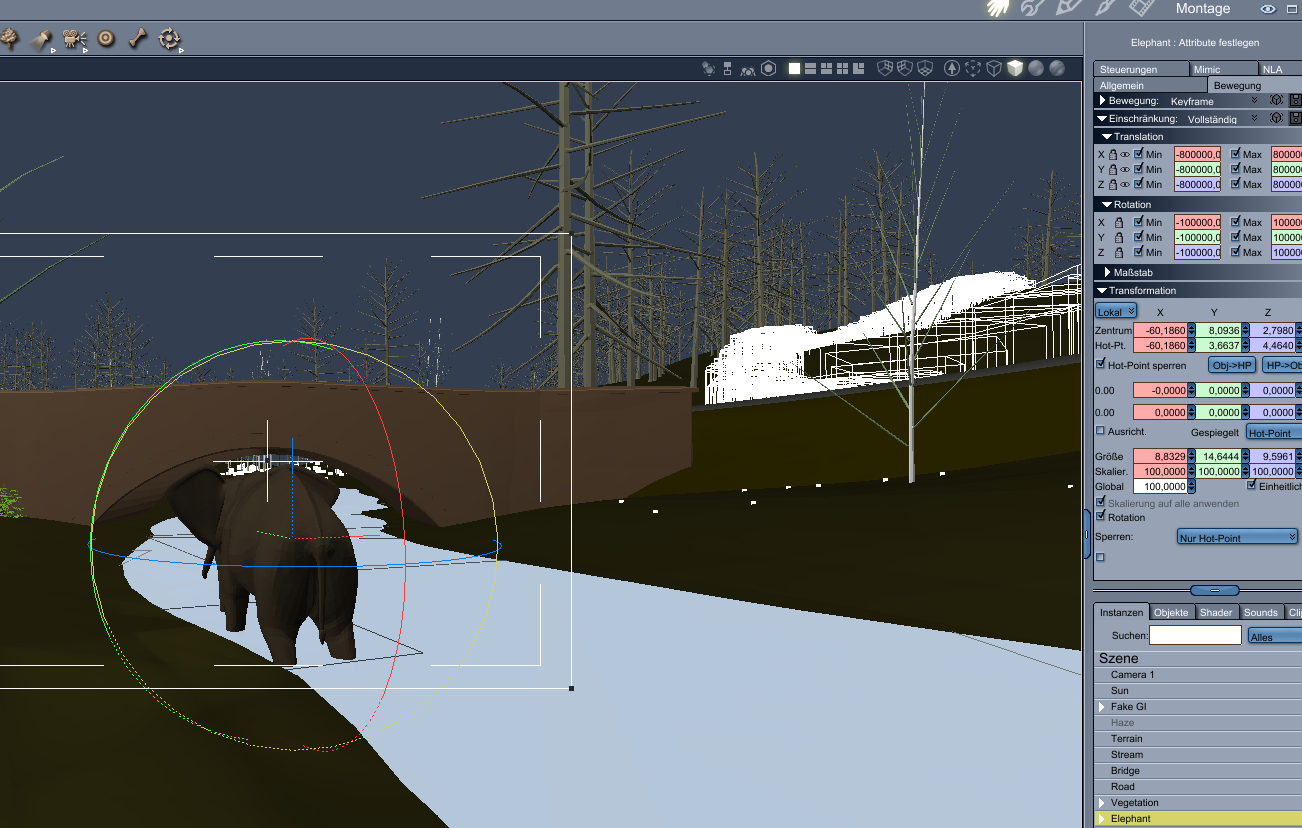Toggle the lock for Translation X

tap(1112, 154)
